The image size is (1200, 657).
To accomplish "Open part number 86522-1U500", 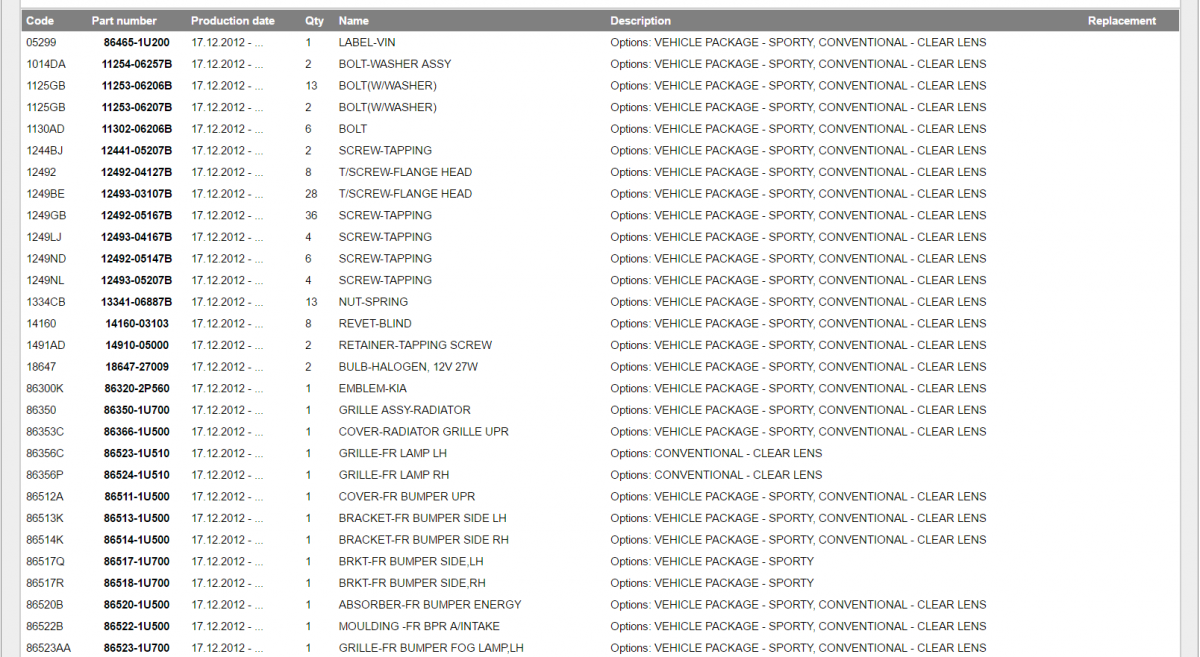I will click(137, 627).
